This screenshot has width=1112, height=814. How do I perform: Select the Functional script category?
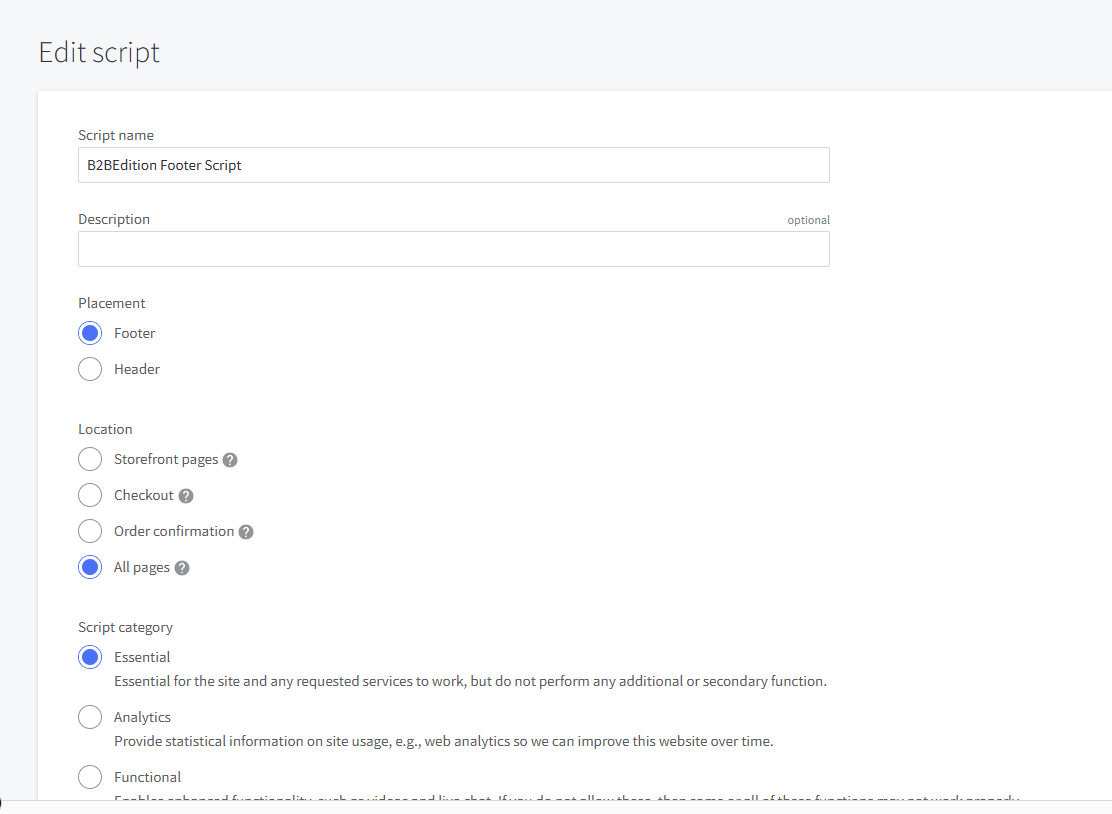(x=90, y=777)
